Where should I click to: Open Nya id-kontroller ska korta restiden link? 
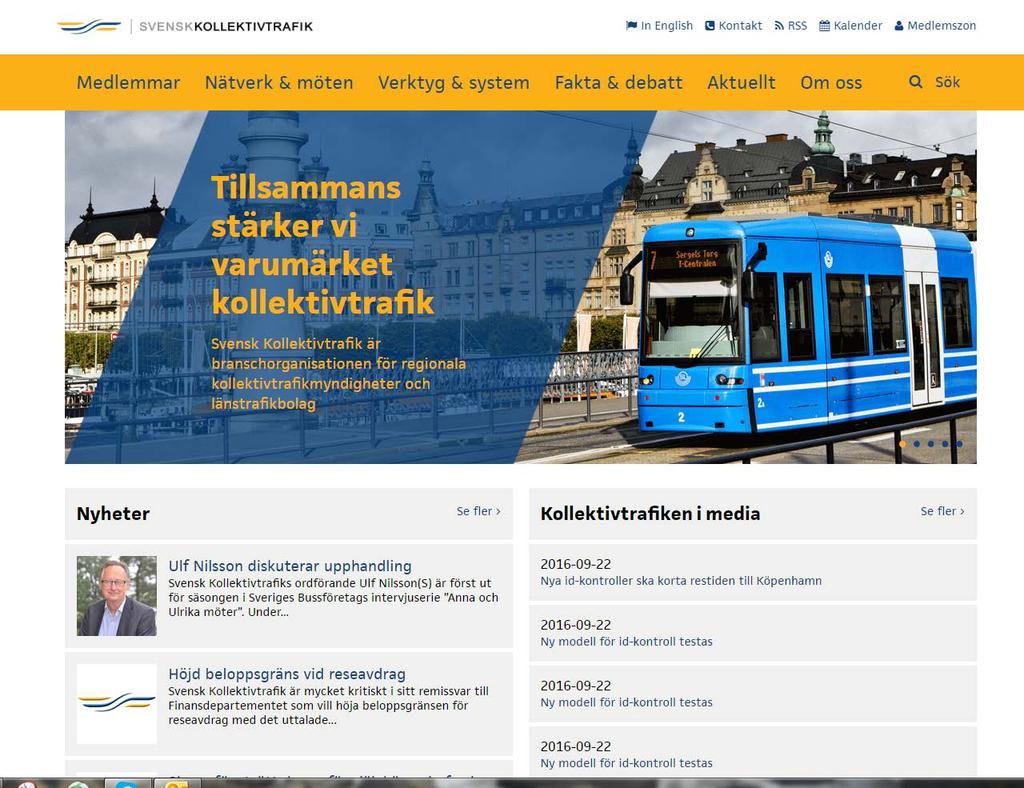681,581
